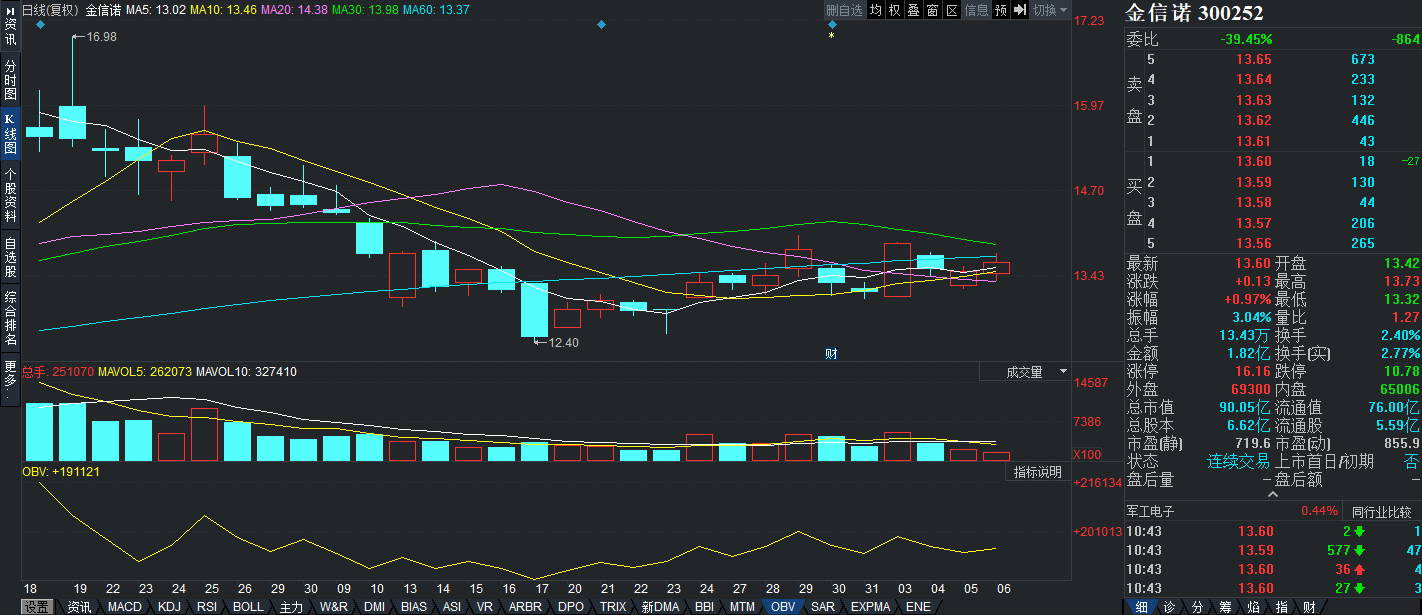Select the 焰 tab in quote panel

1253,607
